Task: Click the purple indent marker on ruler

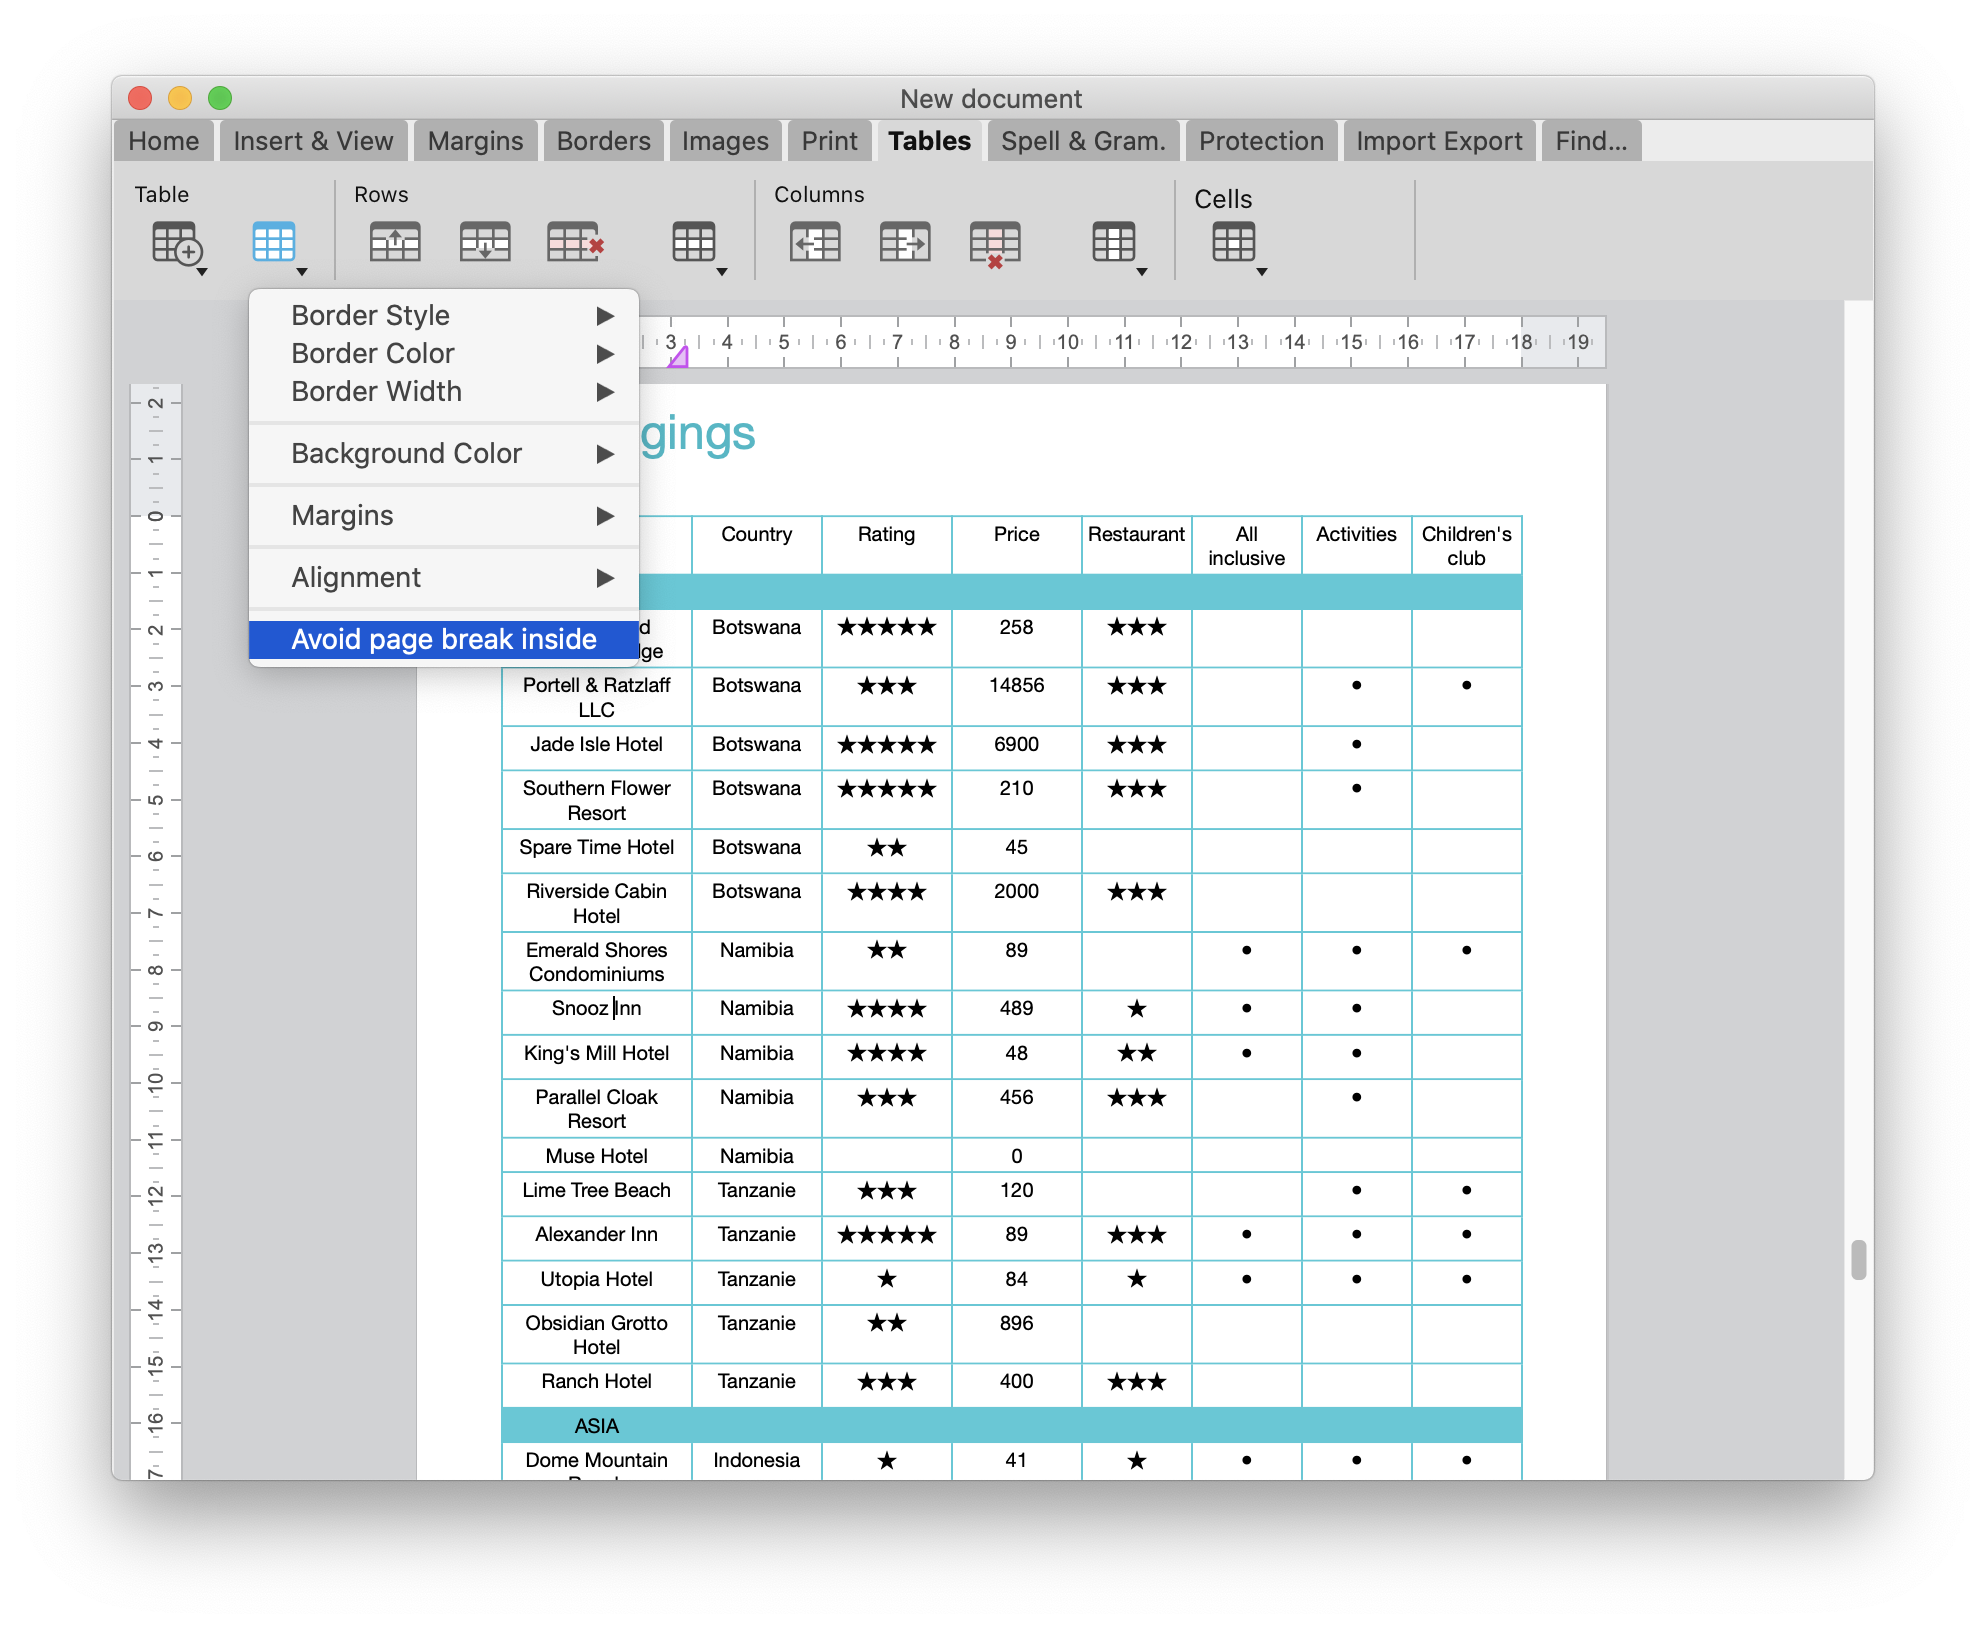Action: tap(679, 357)
